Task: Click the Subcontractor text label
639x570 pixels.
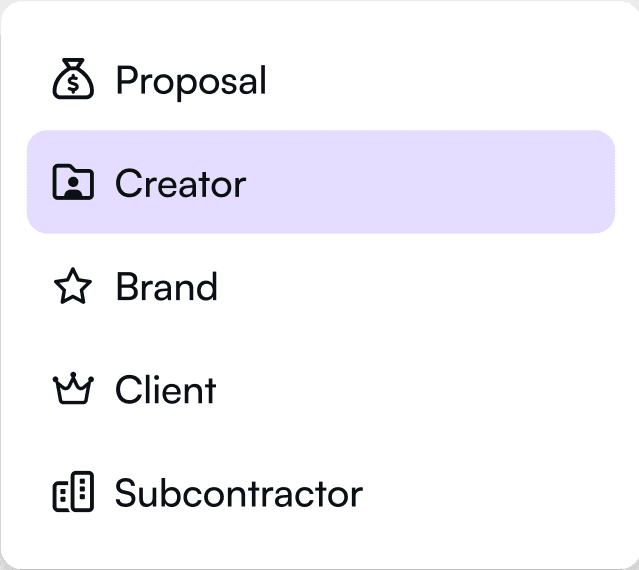Action: click(239, 493)
